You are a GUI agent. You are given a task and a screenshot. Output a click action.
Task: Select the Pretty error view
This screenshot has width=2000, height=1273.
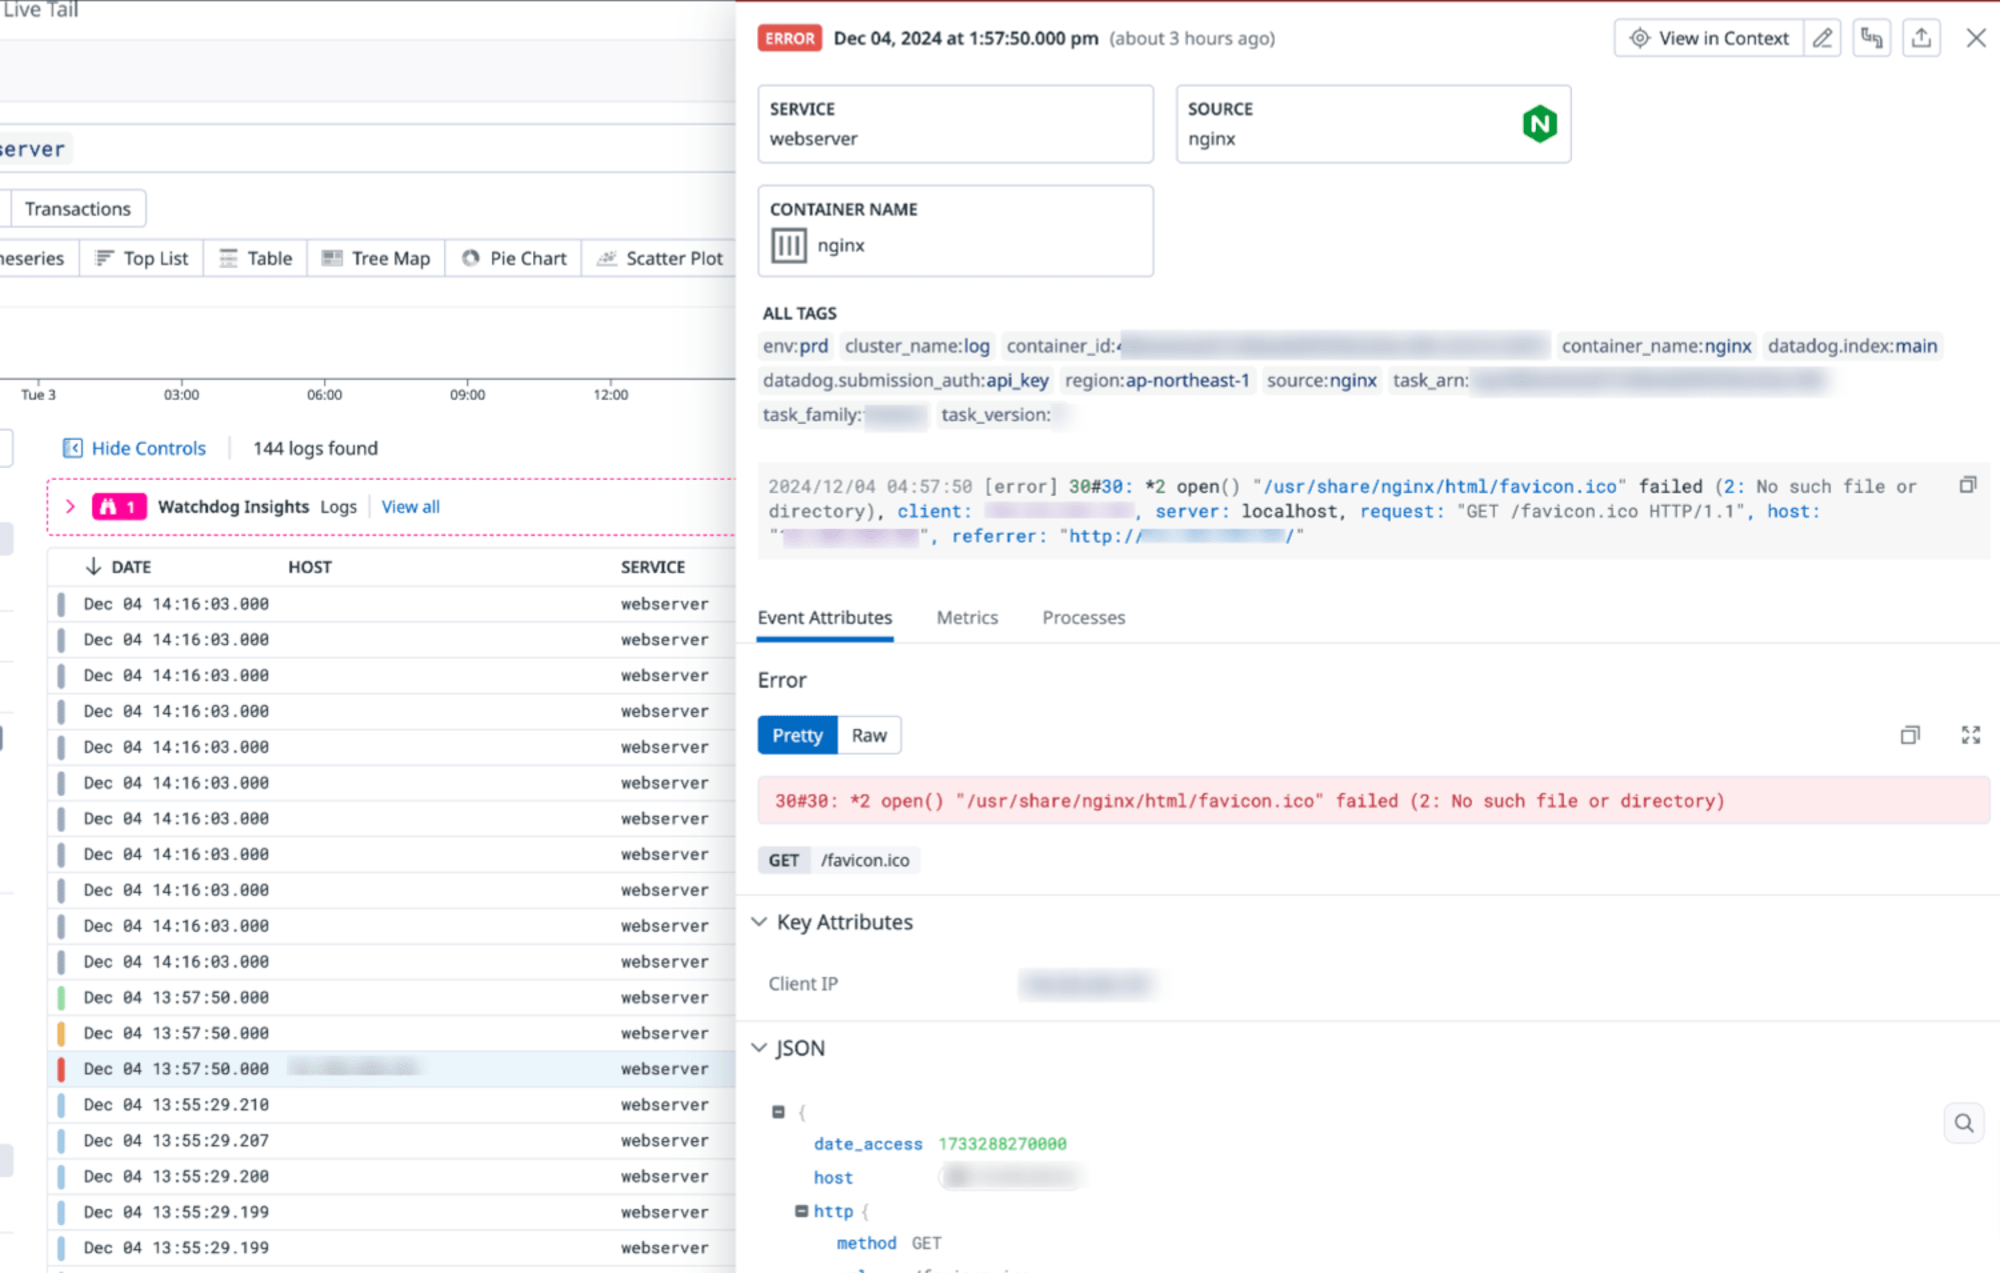point(797,735)
